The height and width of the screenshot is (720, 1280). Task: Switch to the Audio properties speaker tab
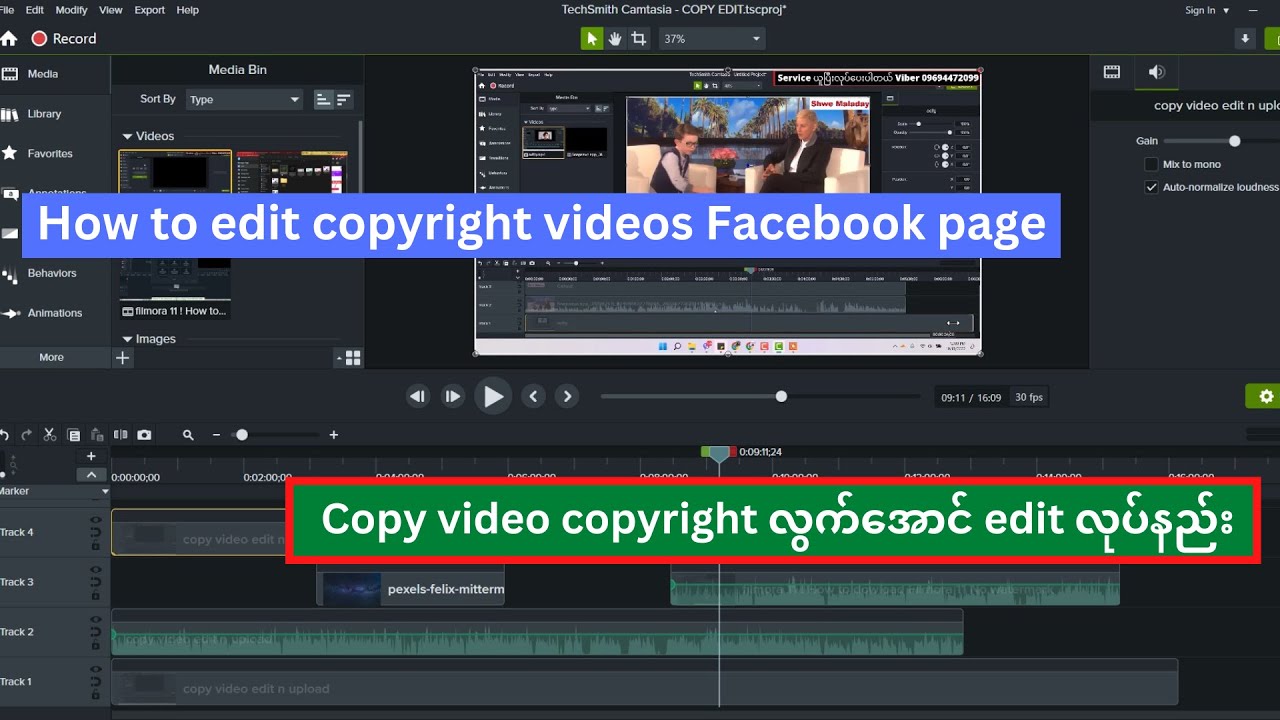(1156, 72)
